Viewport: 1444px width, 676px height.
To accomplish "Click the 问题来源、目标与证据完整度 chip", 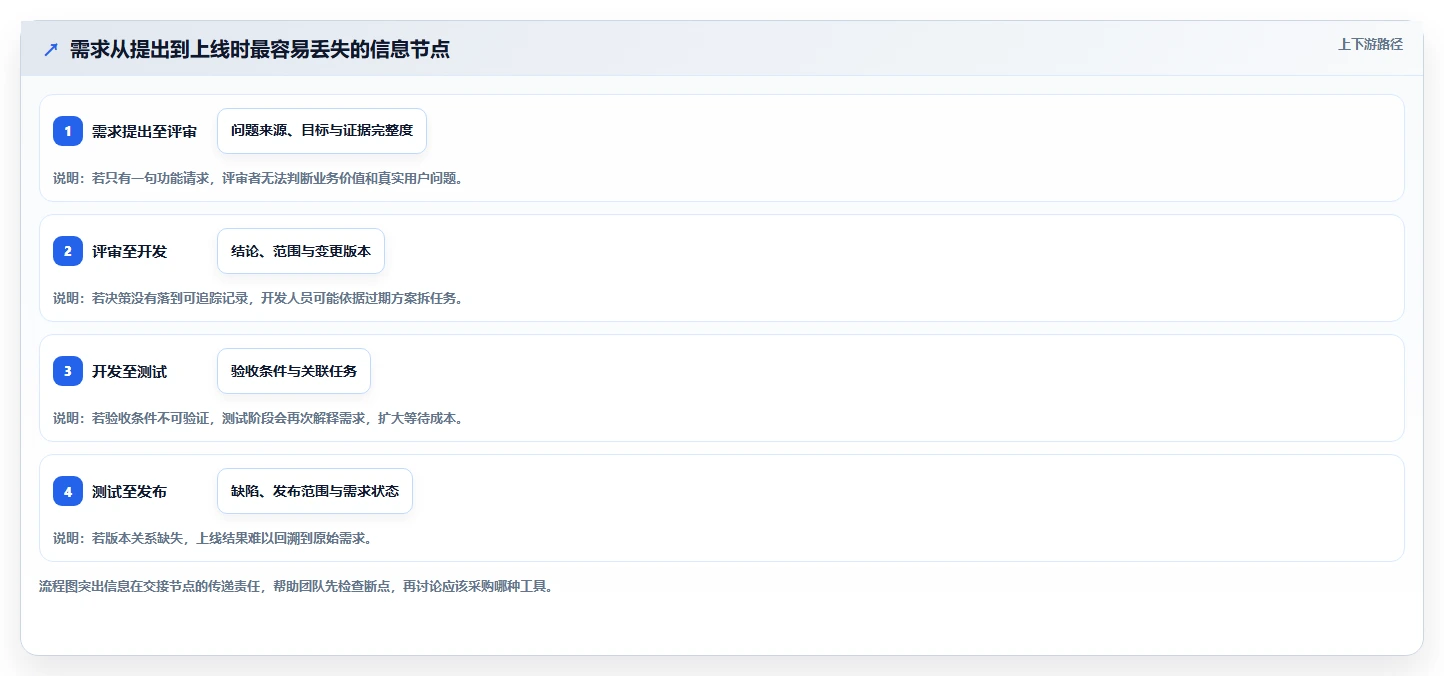I will [x=322, y=131].
